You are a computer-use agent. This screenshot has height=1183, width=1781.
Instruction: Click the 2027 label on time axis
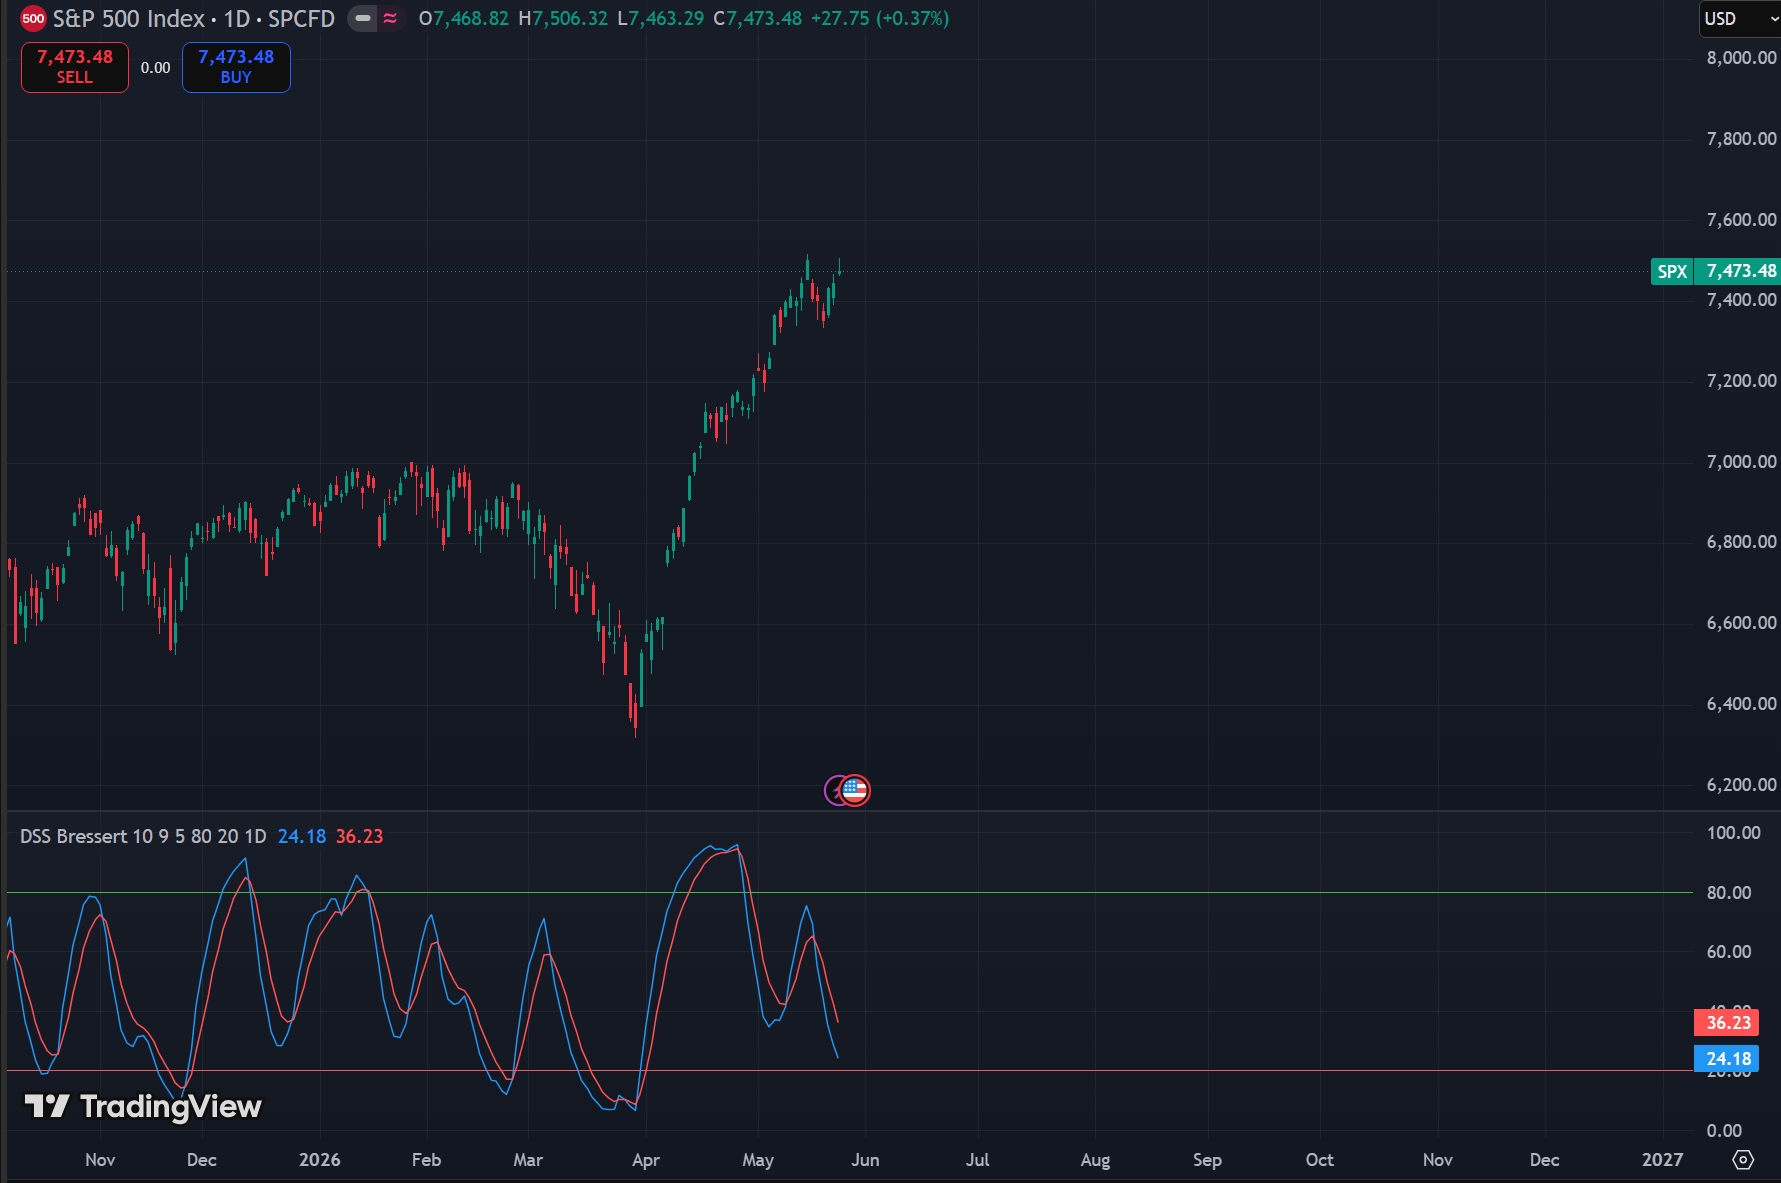click(1662, 1160)
